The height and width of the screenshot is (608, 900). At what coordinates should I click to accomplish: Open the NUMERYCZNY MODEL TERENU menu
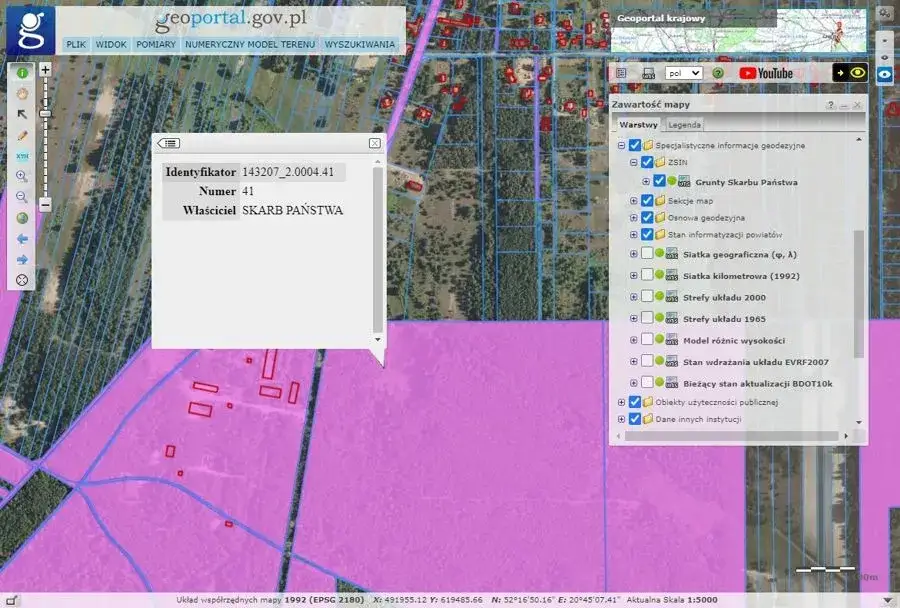click(250, 44)
